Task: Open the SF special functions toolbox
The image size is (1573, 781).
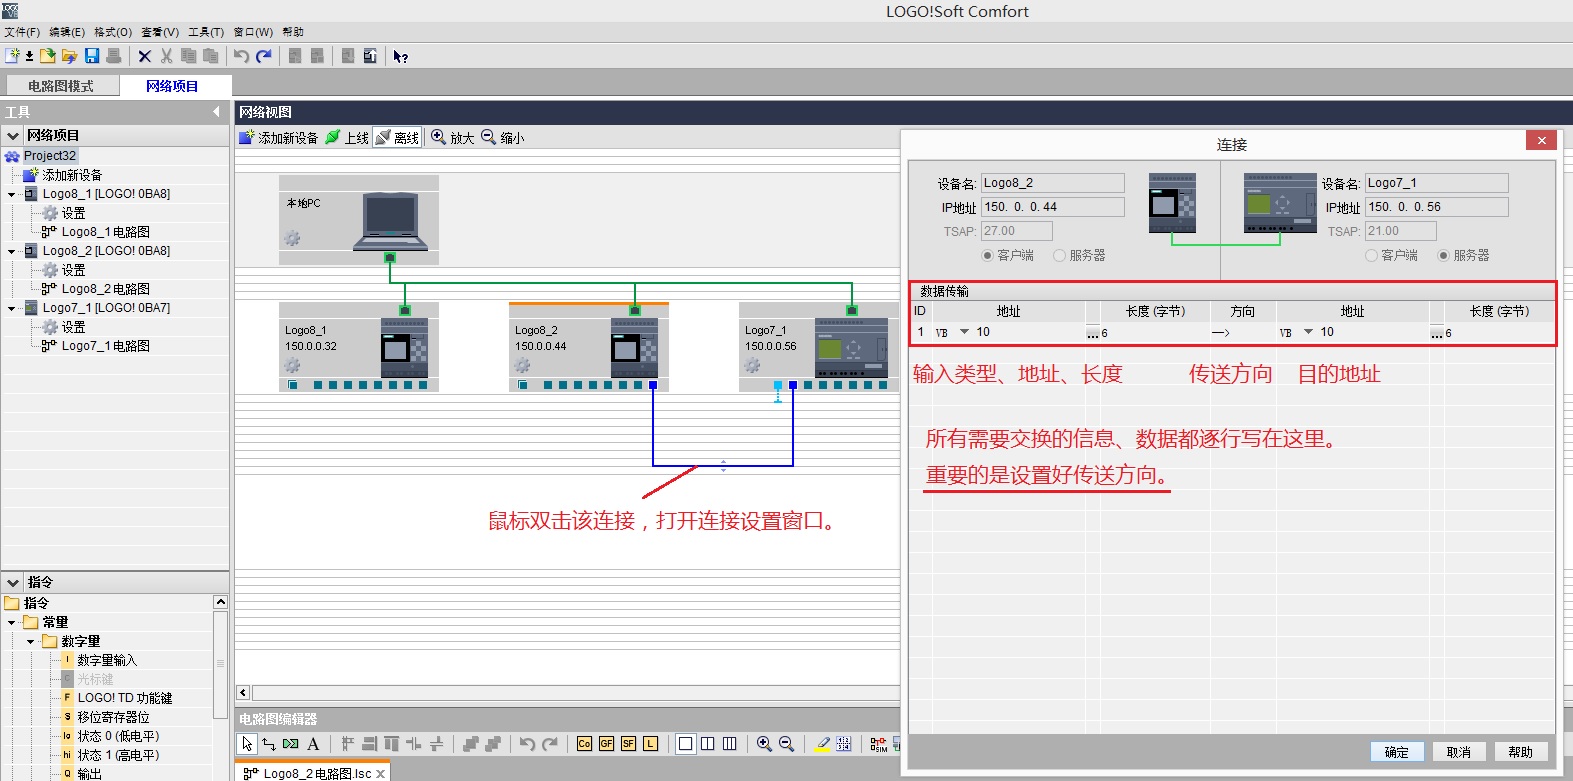Action: click(628, 744)
